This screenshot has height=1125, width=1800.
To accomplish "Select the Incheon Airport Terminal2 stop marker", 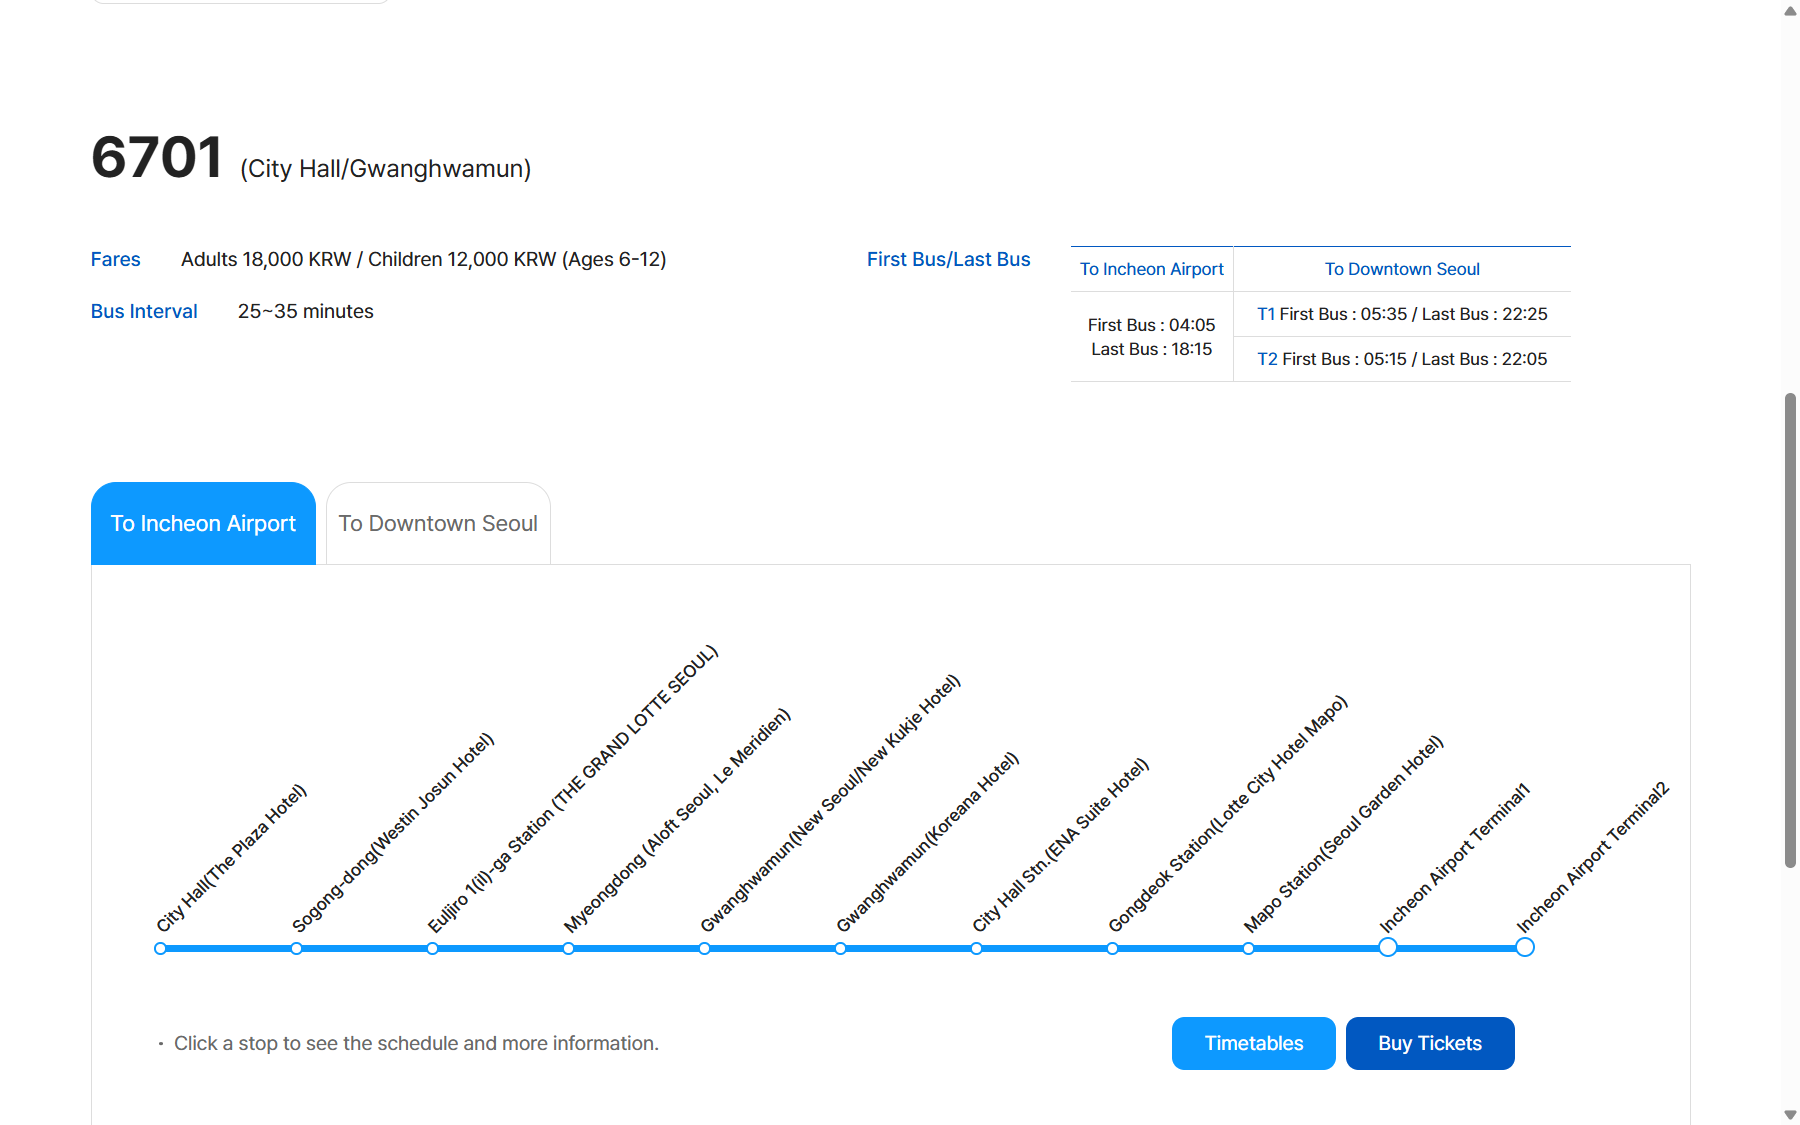I will pyautogui.click(x=1524, y=947).
